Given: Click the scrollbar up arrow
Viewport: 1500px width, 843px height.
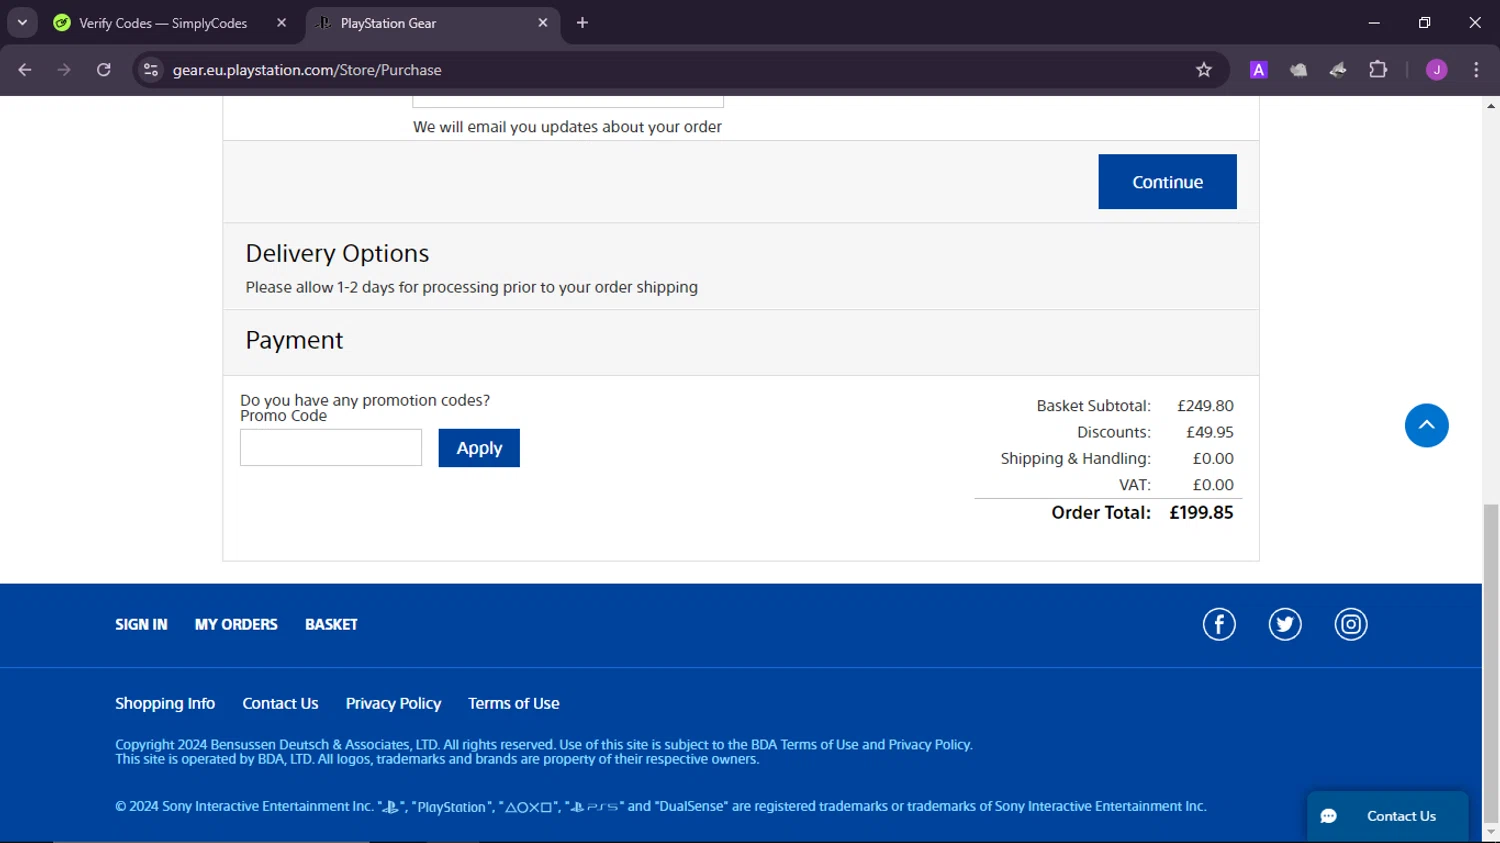Looking at the screenshot, I should (1491, 105).
